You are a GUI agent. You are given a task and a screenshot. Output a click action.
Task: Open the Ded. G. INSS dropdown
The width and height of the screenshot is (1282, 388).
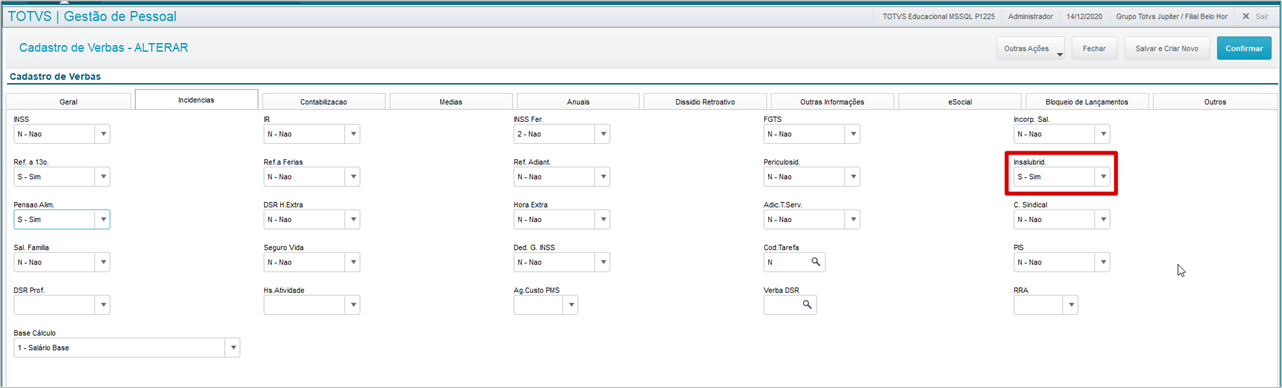[602, 262]
